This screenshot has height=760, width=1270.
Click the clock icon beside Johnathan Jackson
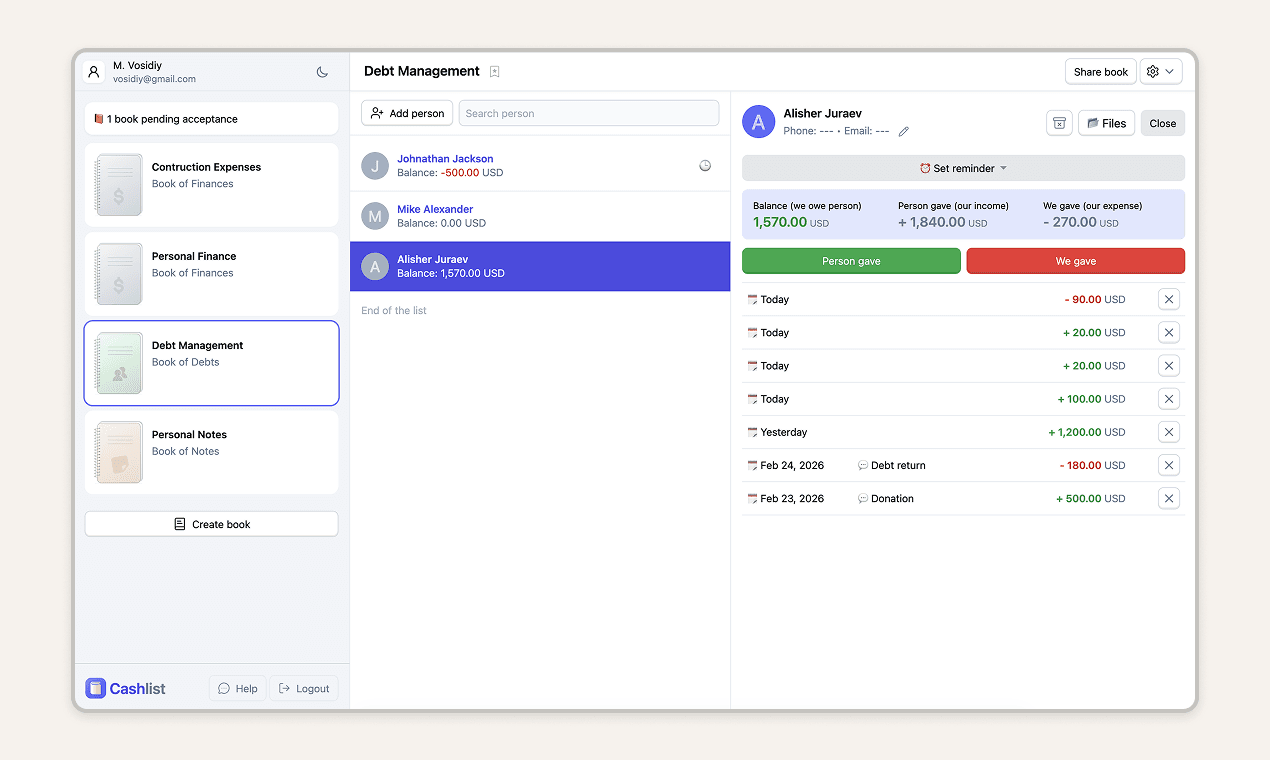point(705,165)
